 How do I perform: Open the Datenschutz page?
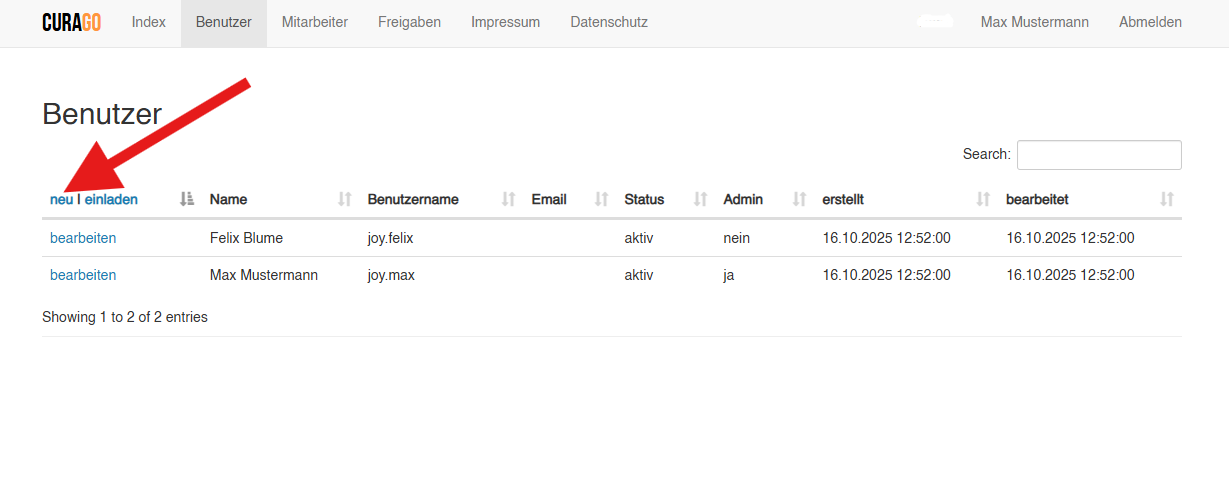point(608,22)
